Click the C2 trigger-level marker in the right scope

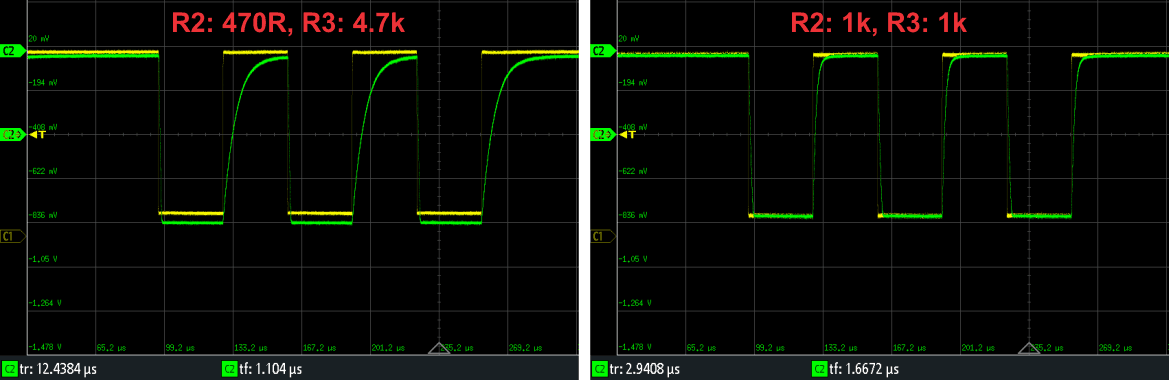pyautogui.click(x=604, y=135)
